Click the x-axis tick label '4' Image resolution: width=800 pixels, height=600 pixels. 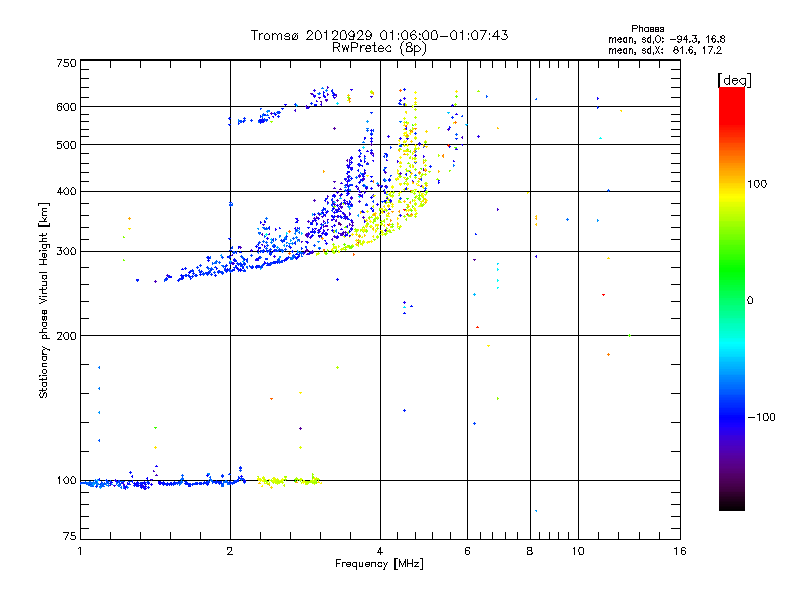380,551
